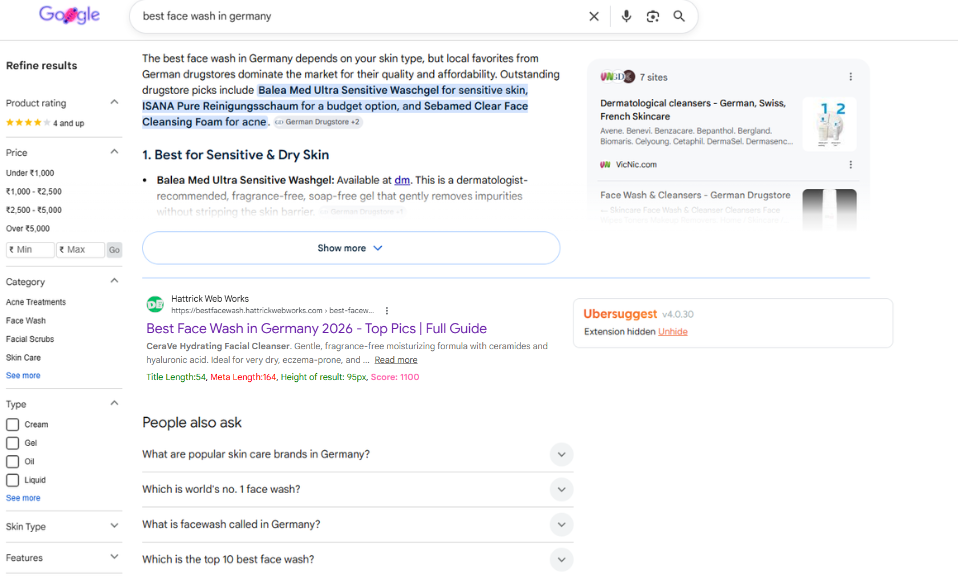958x578 pixels.
Task: Click See more under Category
Action: 23,376
